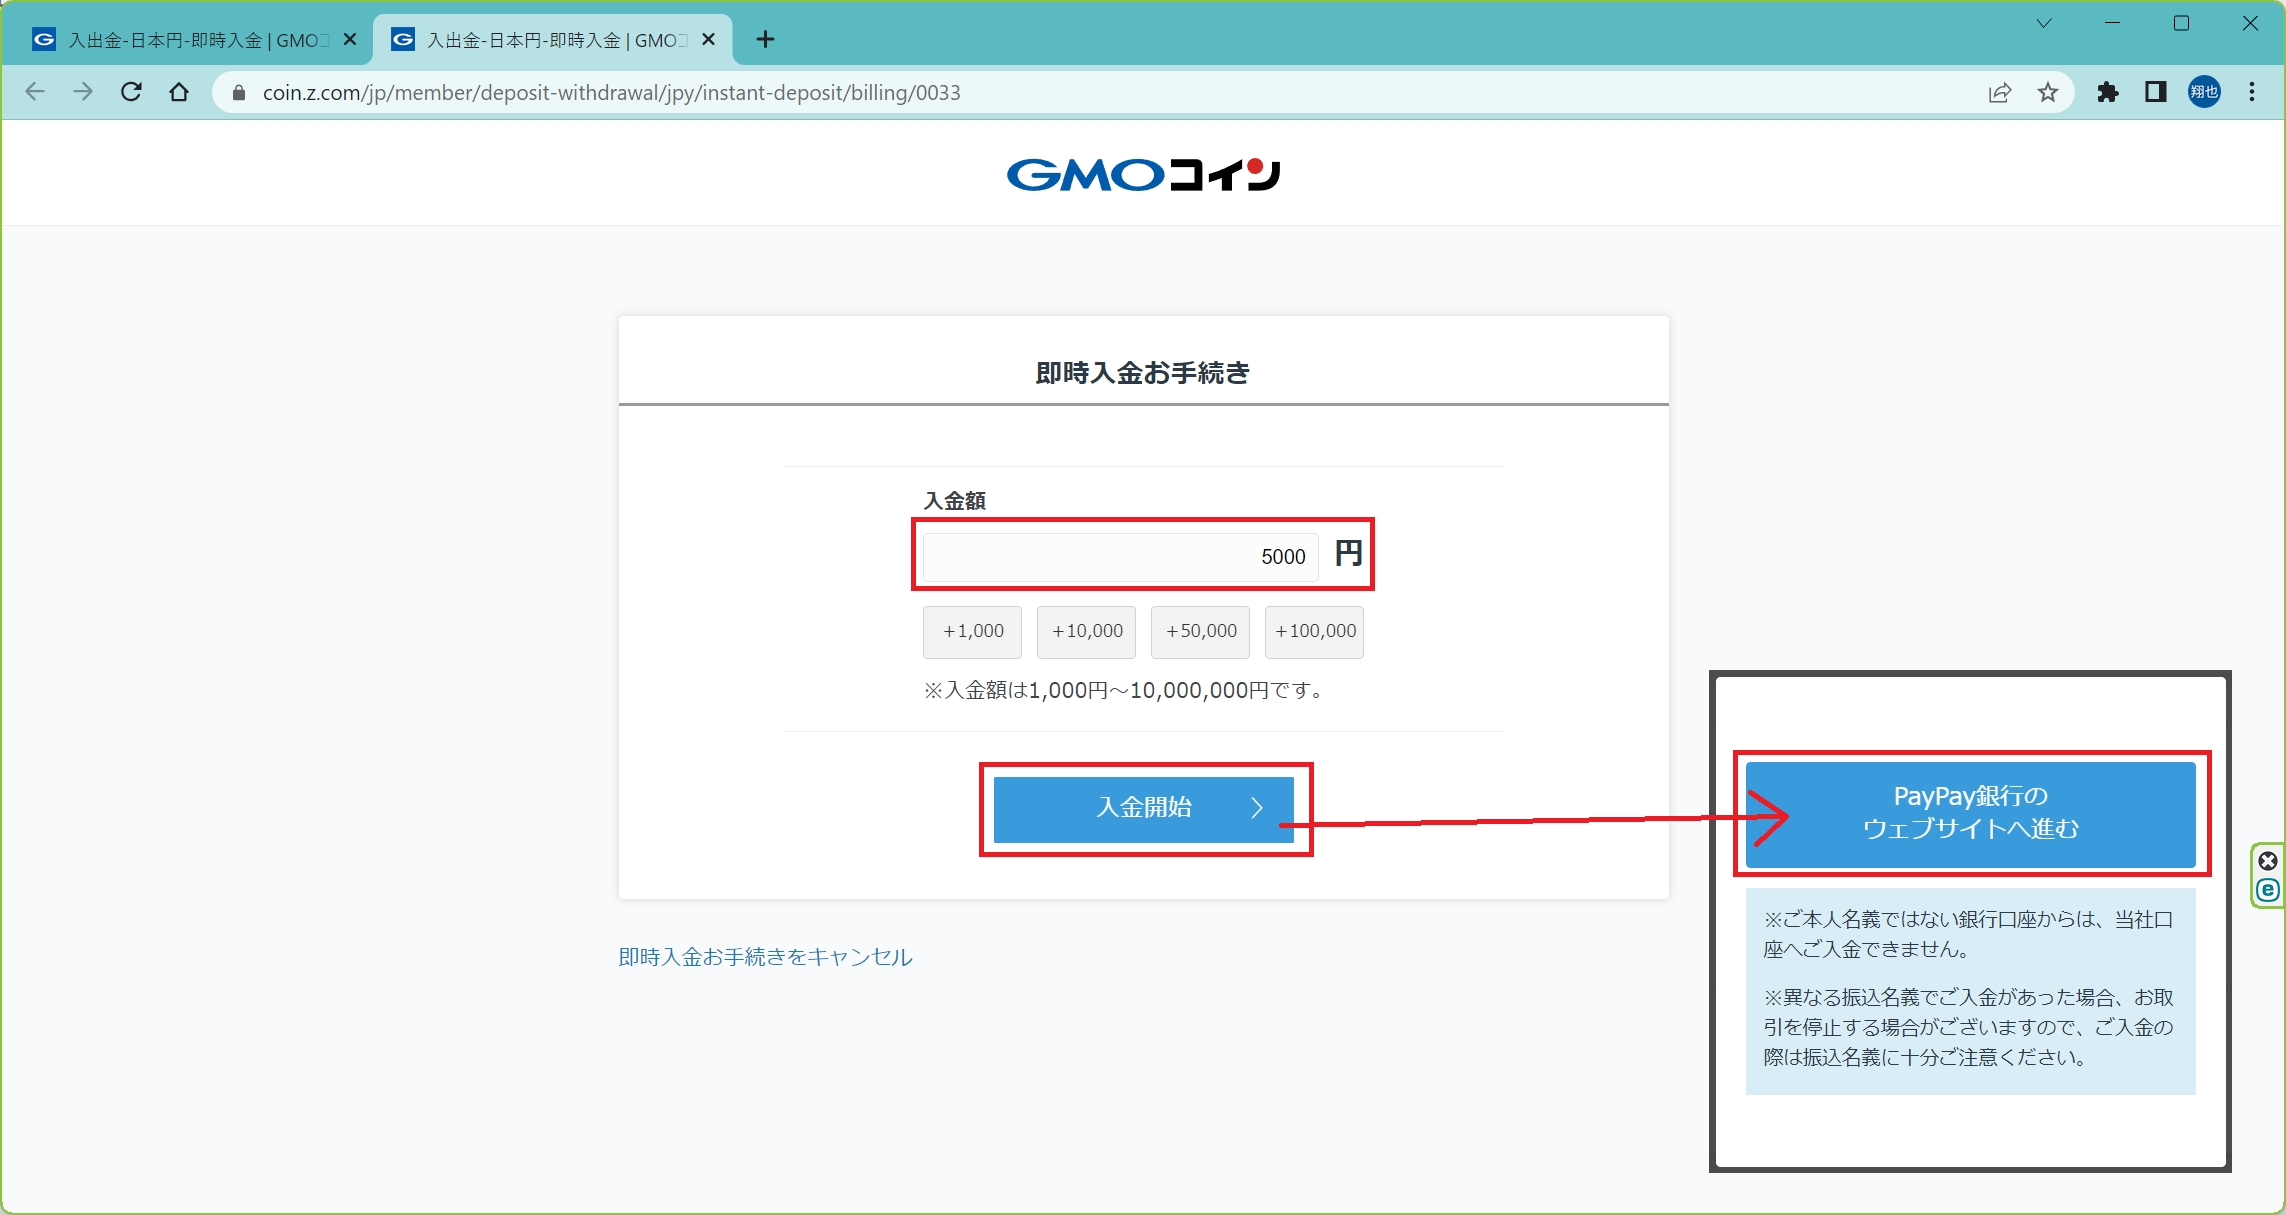2286x1215 pixels.
Task: Open the extensions puzzle icon
Action: point(2108,92)
